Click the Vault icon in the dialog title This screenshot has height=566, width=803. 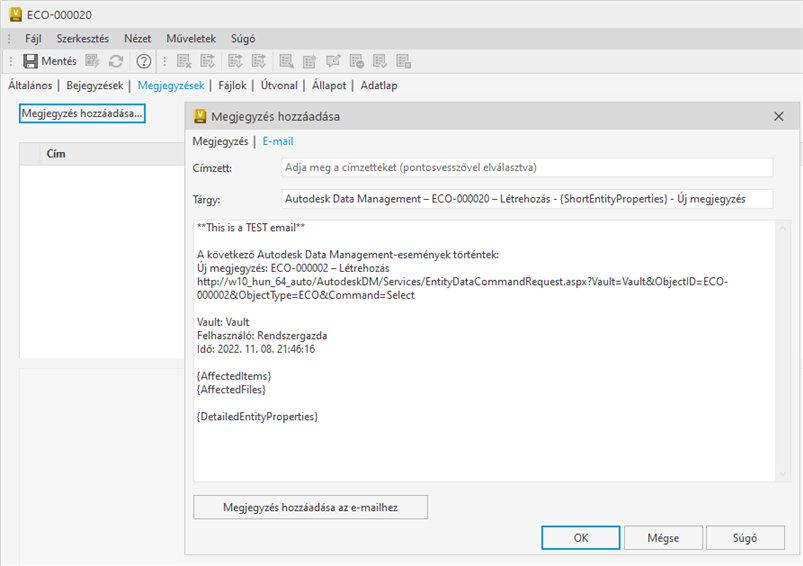[x=200, y=116]
